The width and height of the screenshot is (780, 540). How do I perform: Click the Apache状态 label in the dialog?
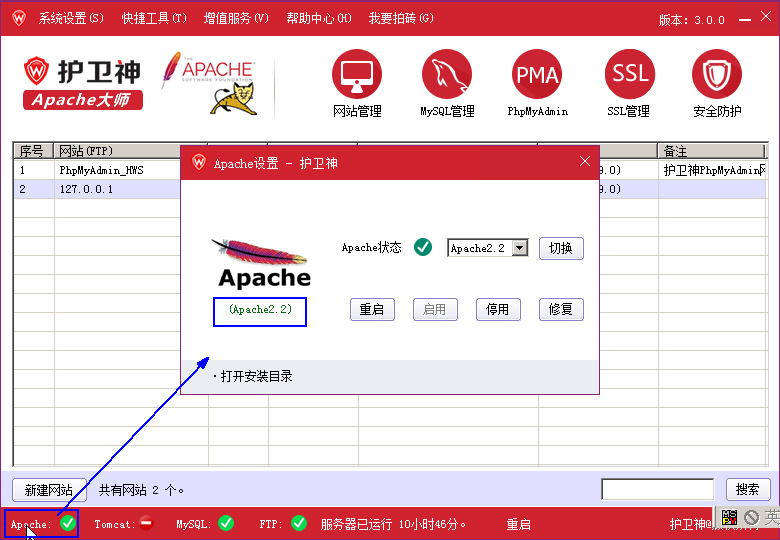point(372,248)
